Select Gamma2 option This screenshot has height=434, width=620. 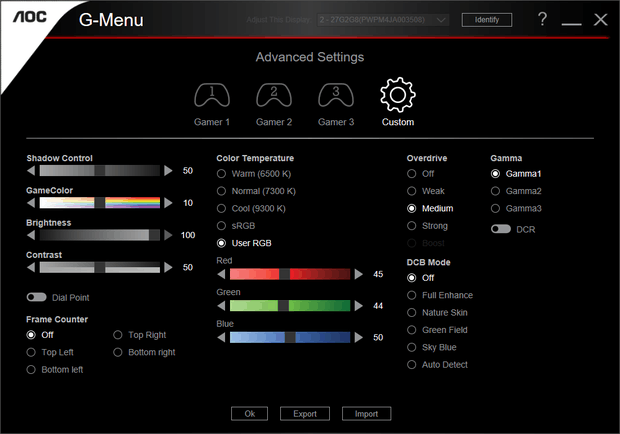(516, 191)
